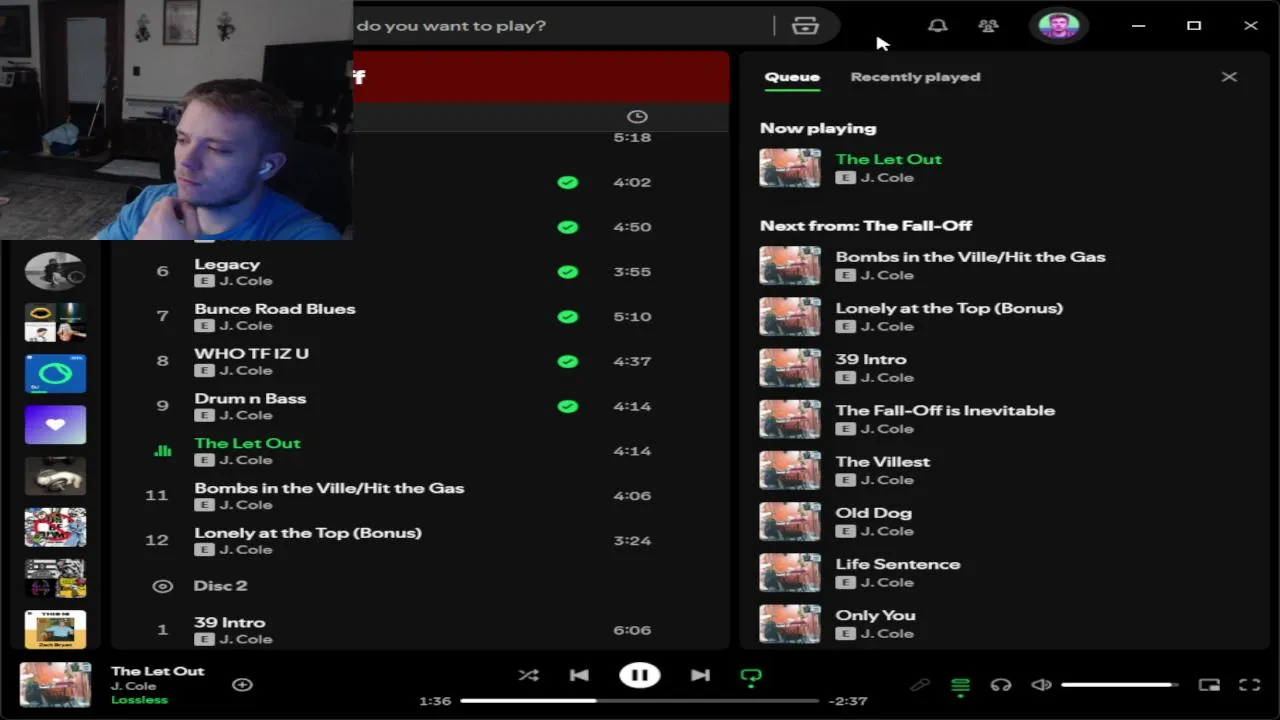Mute the volume speaker icon
The image size is (1280, 720).
(x=1041, y=685)
